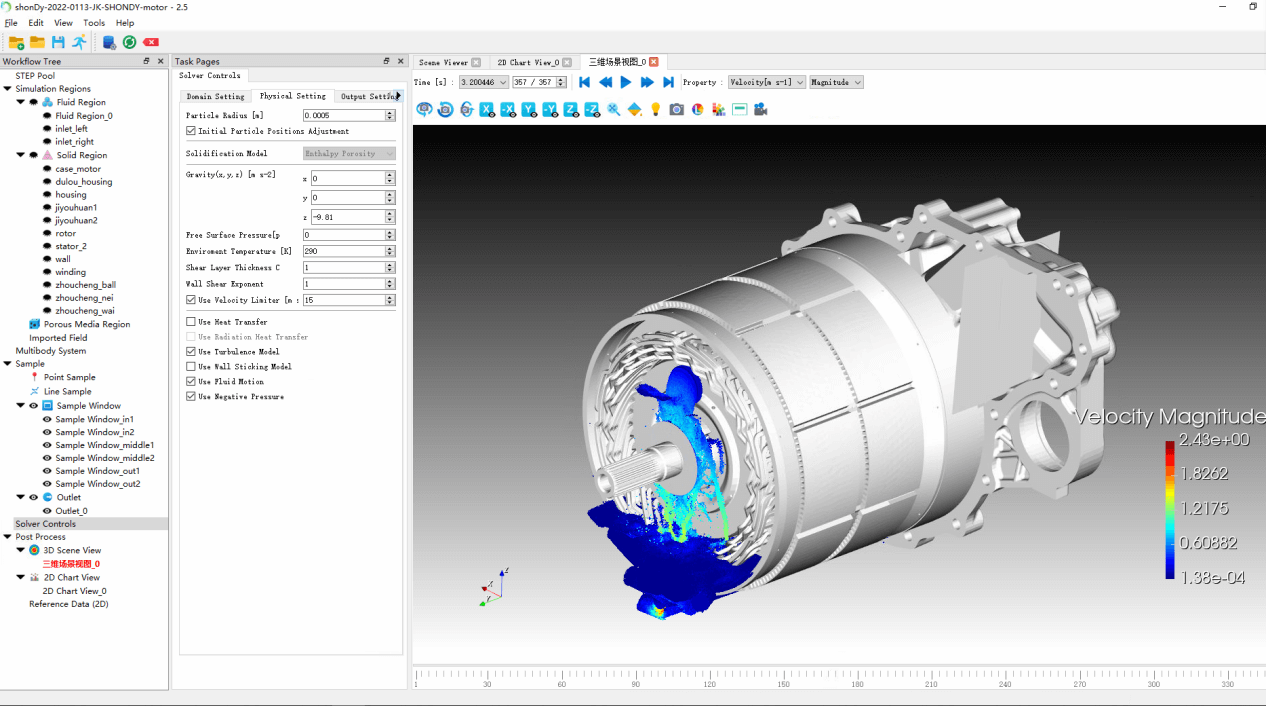Click the play animation button
This screenshot has height=706, width=1266.
pyautogui.click(x=626, y=82)
